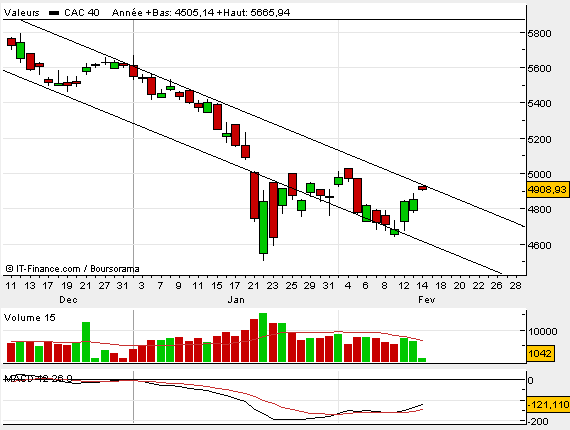
Task: Click the yellow MACD tag -121,110
Action: point(548,404)
